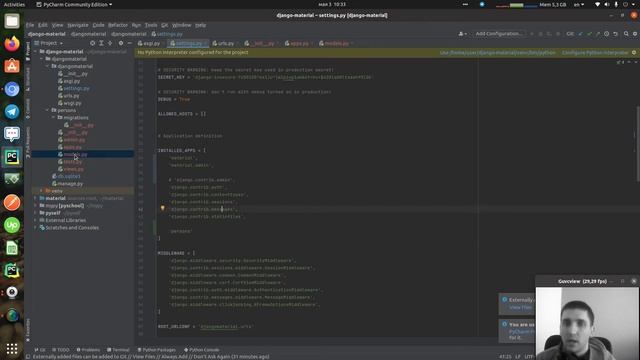Image resolution: width=640 pixels, height=360 pixels.
Task: Click the Git rollback icon
Action: (616, 34)
